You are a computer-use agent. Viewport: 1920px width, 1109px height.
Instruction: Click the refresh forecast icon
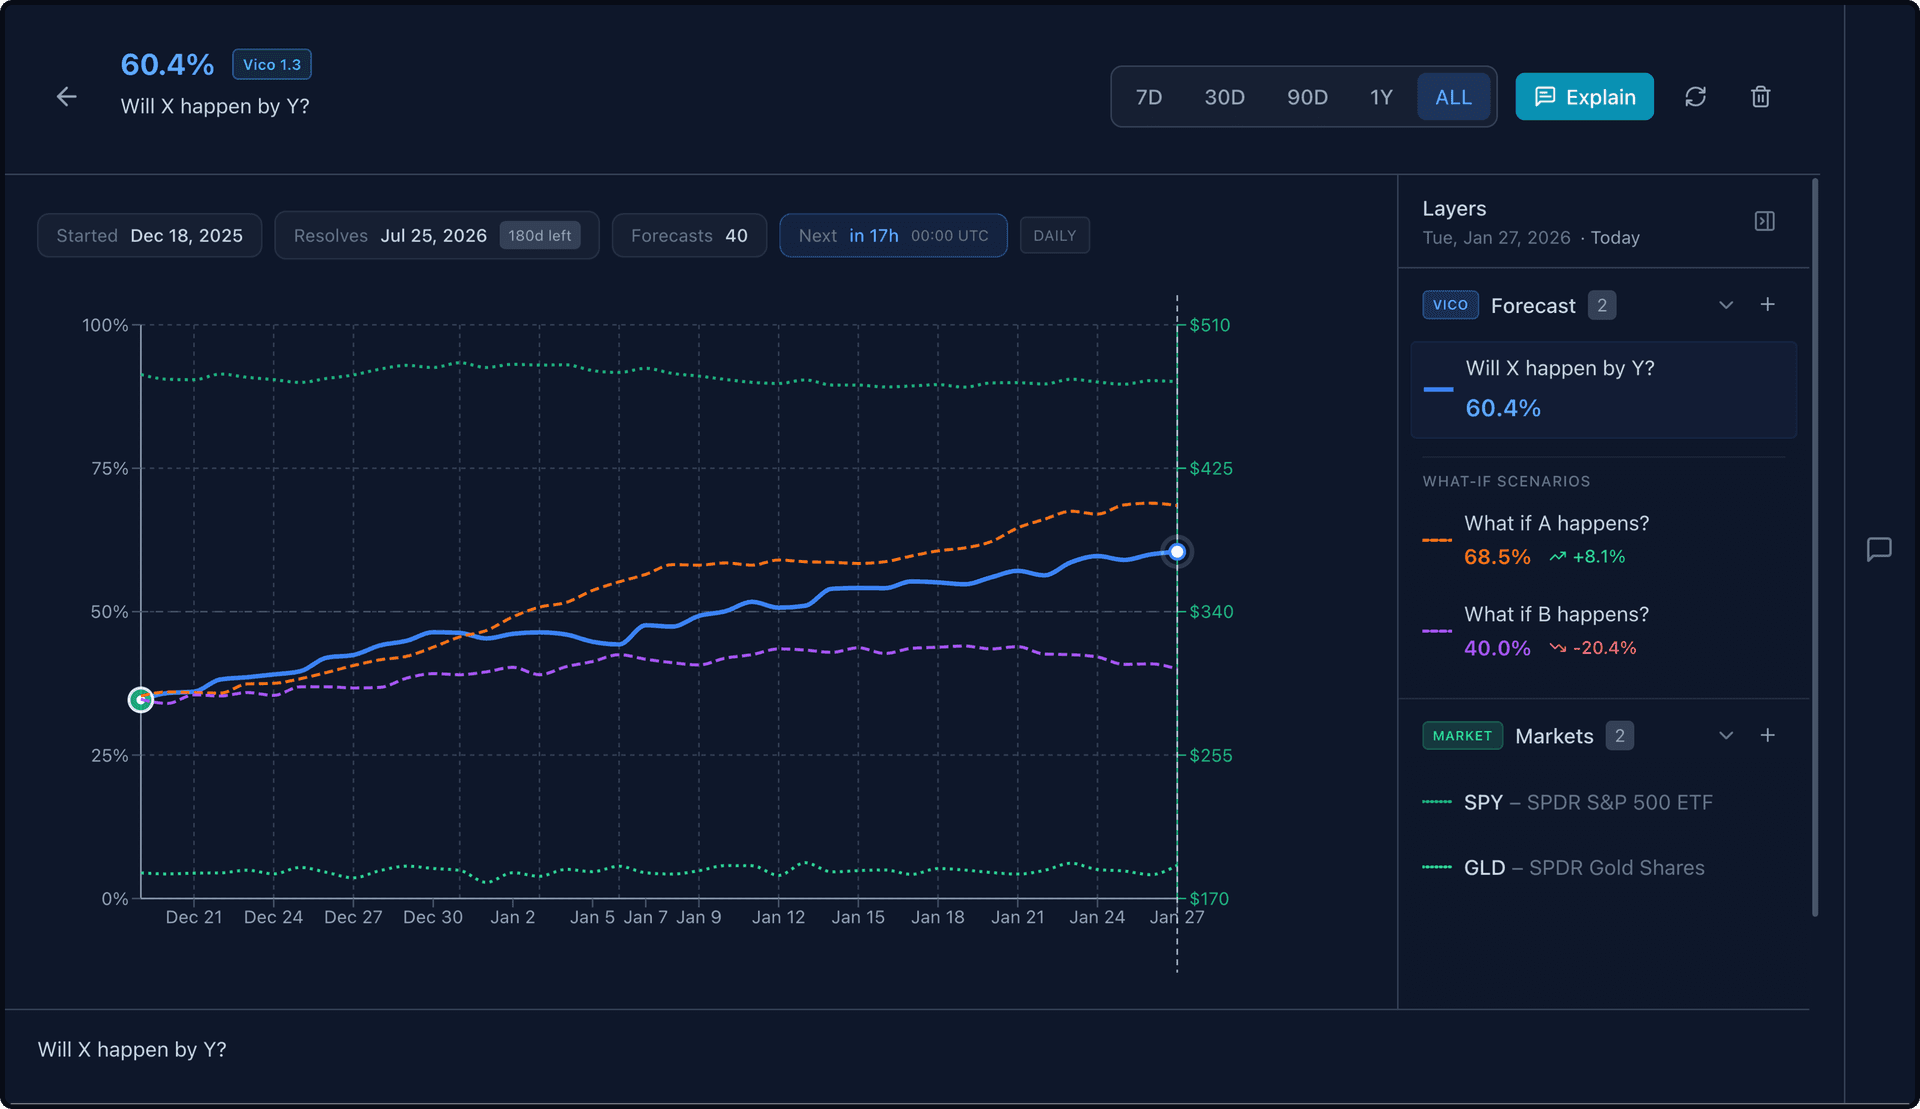tap(1695, 97)
